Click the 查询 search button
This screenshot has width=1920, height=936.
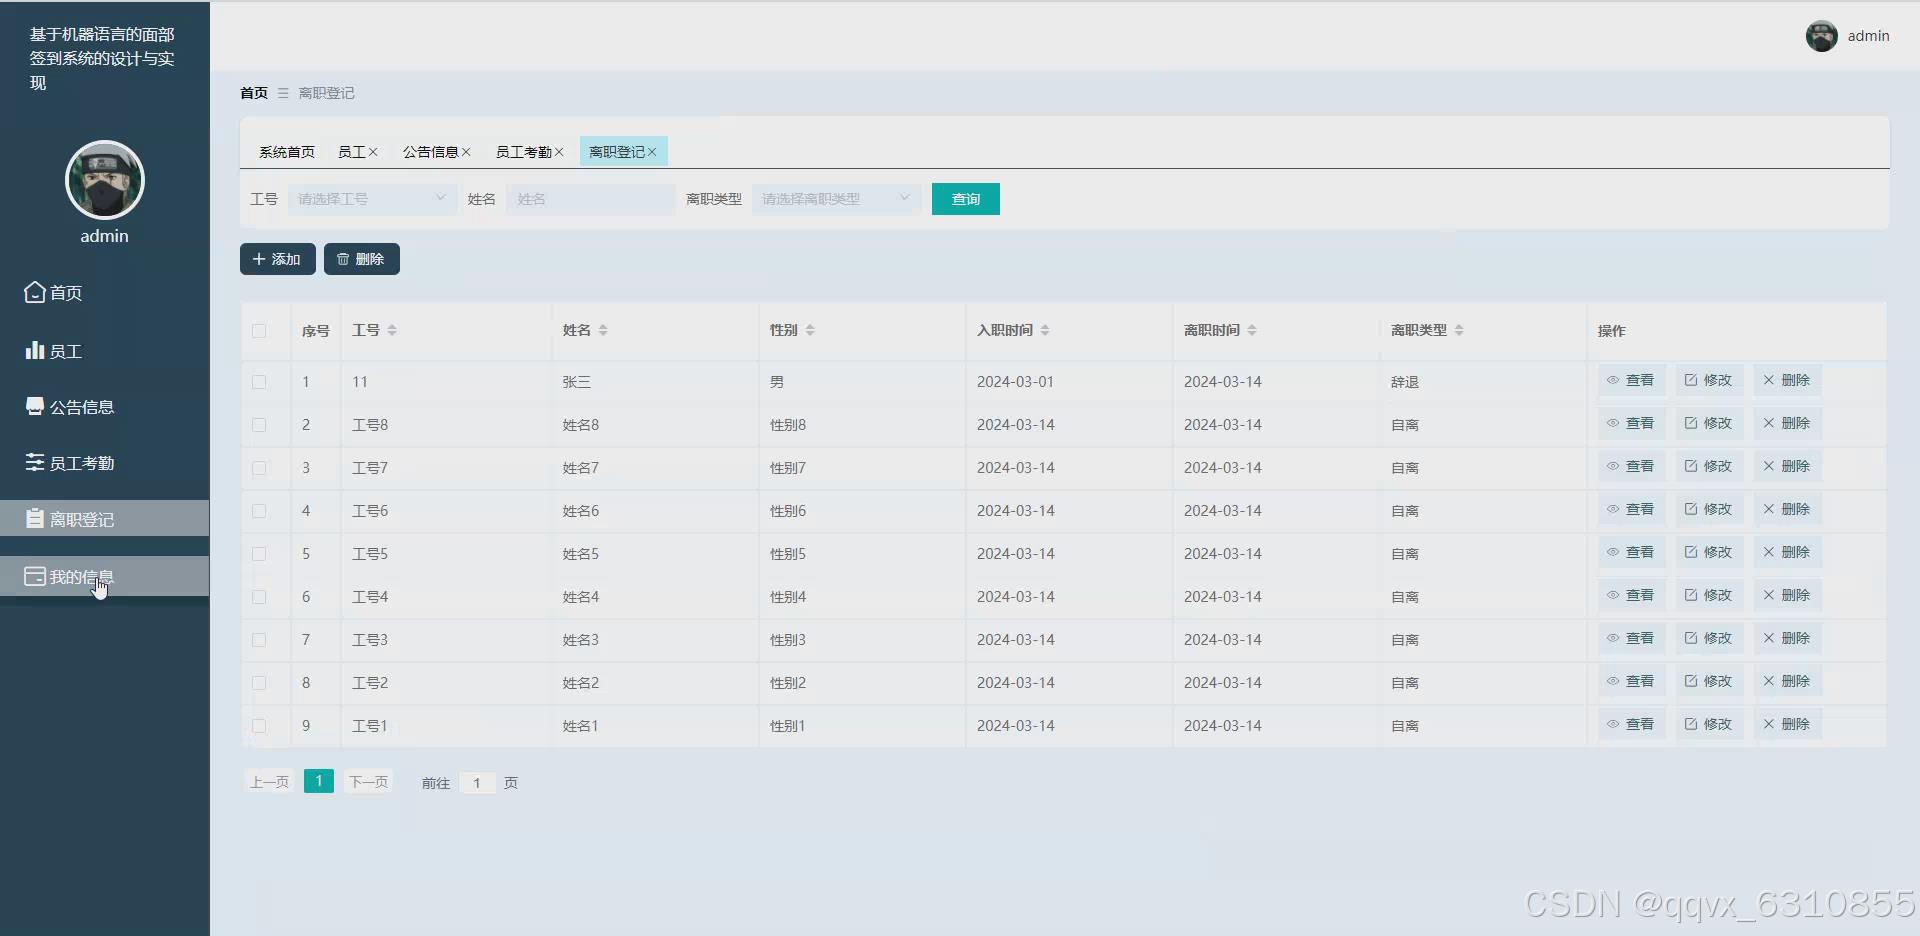tap(966, 199)
